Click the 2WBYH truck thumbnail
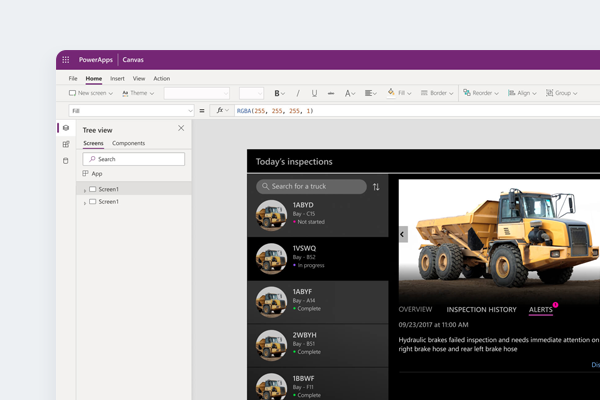This screenshot has width=600, height=400. click(x=271, y=345)
